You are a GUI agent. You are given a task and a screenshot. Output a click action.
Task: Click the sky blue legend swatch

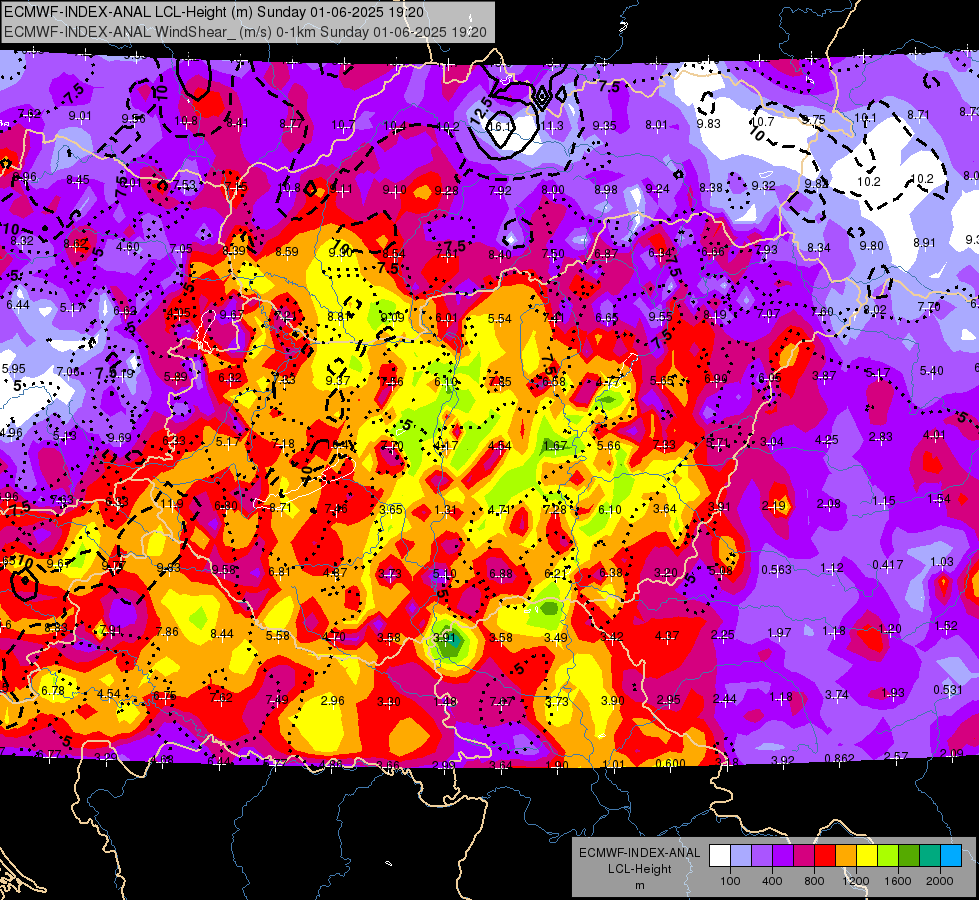[x=951, y=856]
